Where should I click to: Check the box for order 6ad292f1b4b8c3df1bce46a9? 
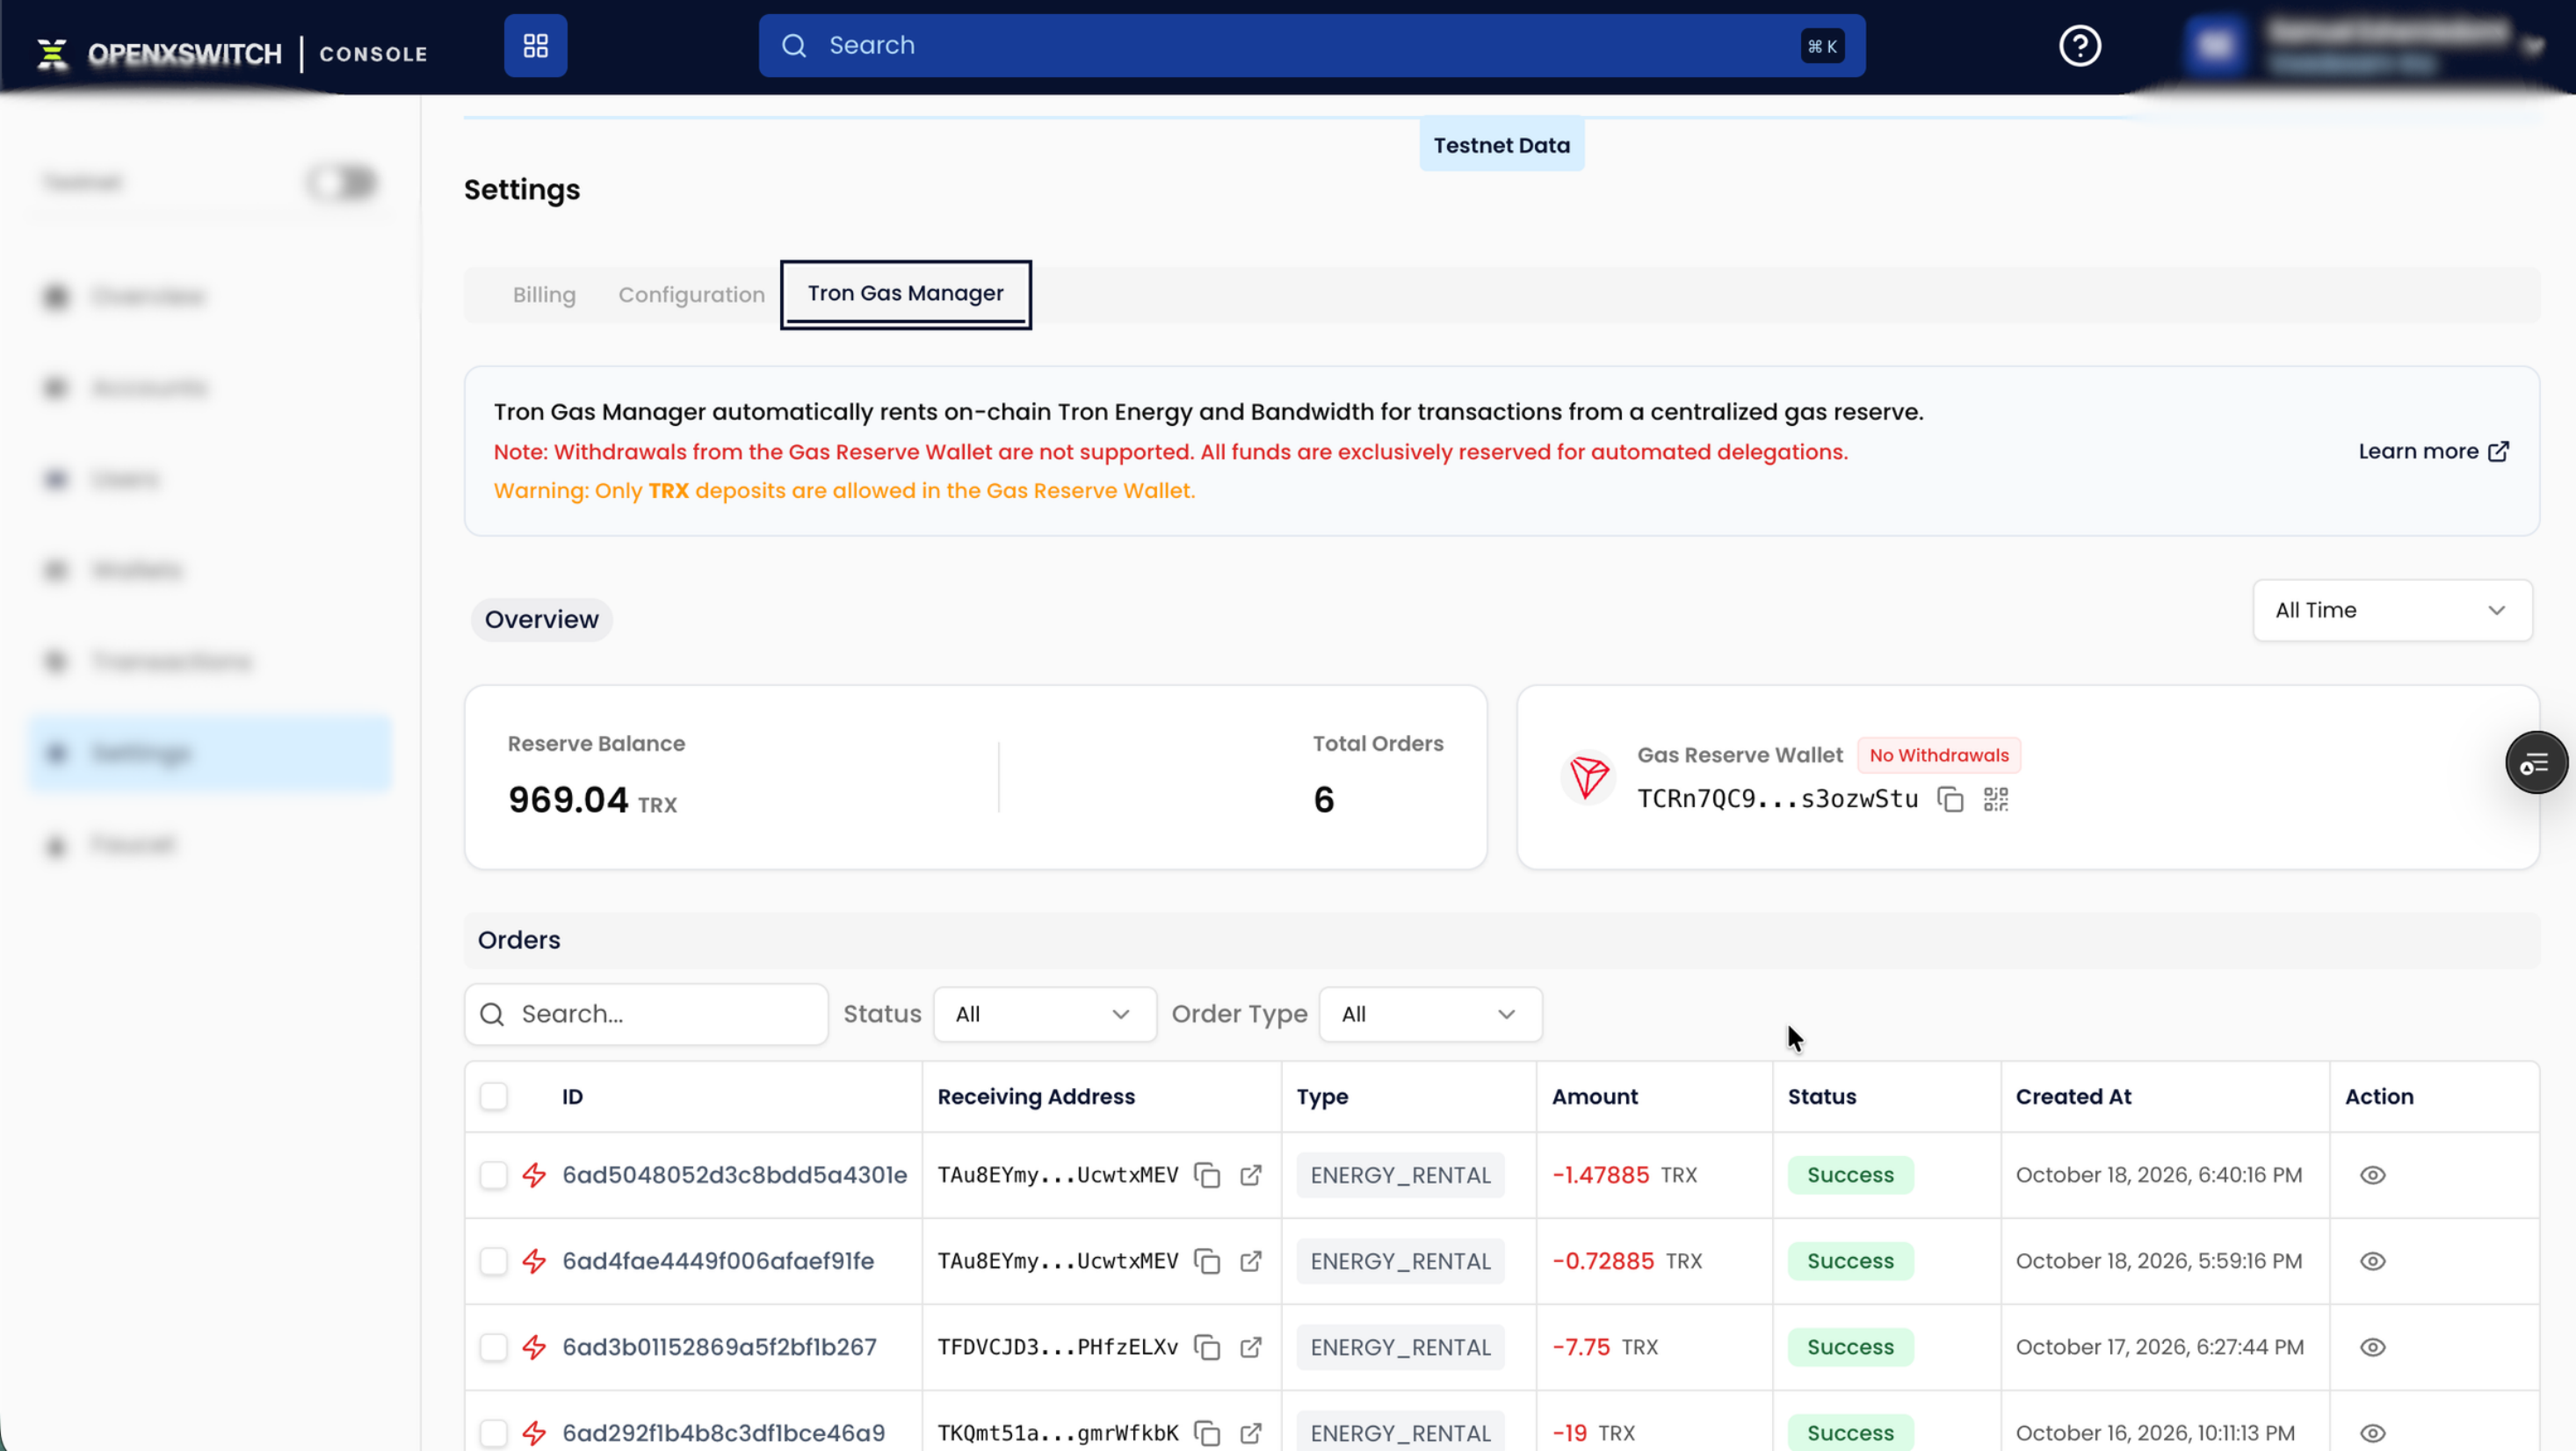493,1433
